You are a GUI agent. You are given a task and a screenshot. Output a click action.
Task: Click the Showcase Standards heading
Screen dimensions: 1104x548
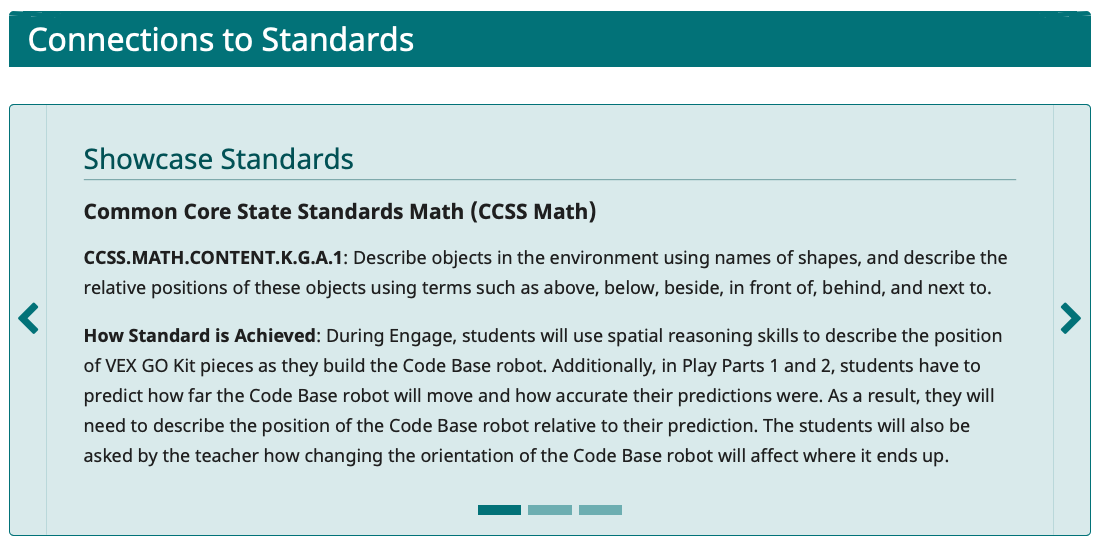[218, 159]
